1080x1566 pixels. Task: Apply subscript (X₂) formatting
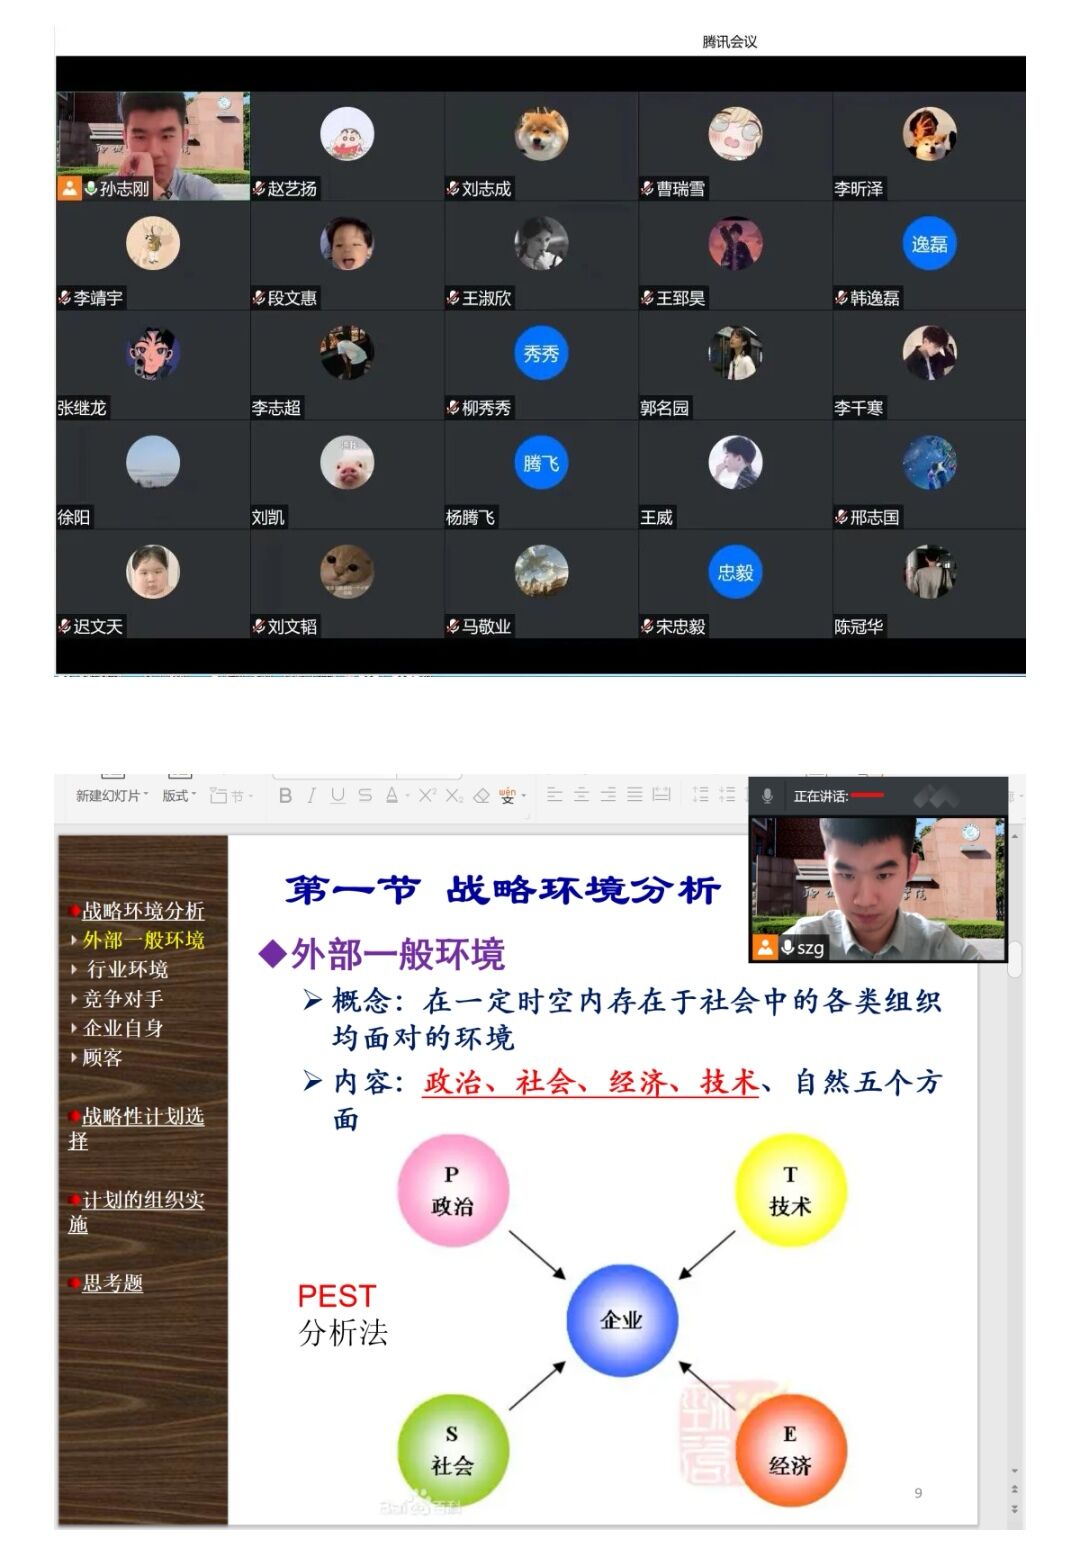454,796
